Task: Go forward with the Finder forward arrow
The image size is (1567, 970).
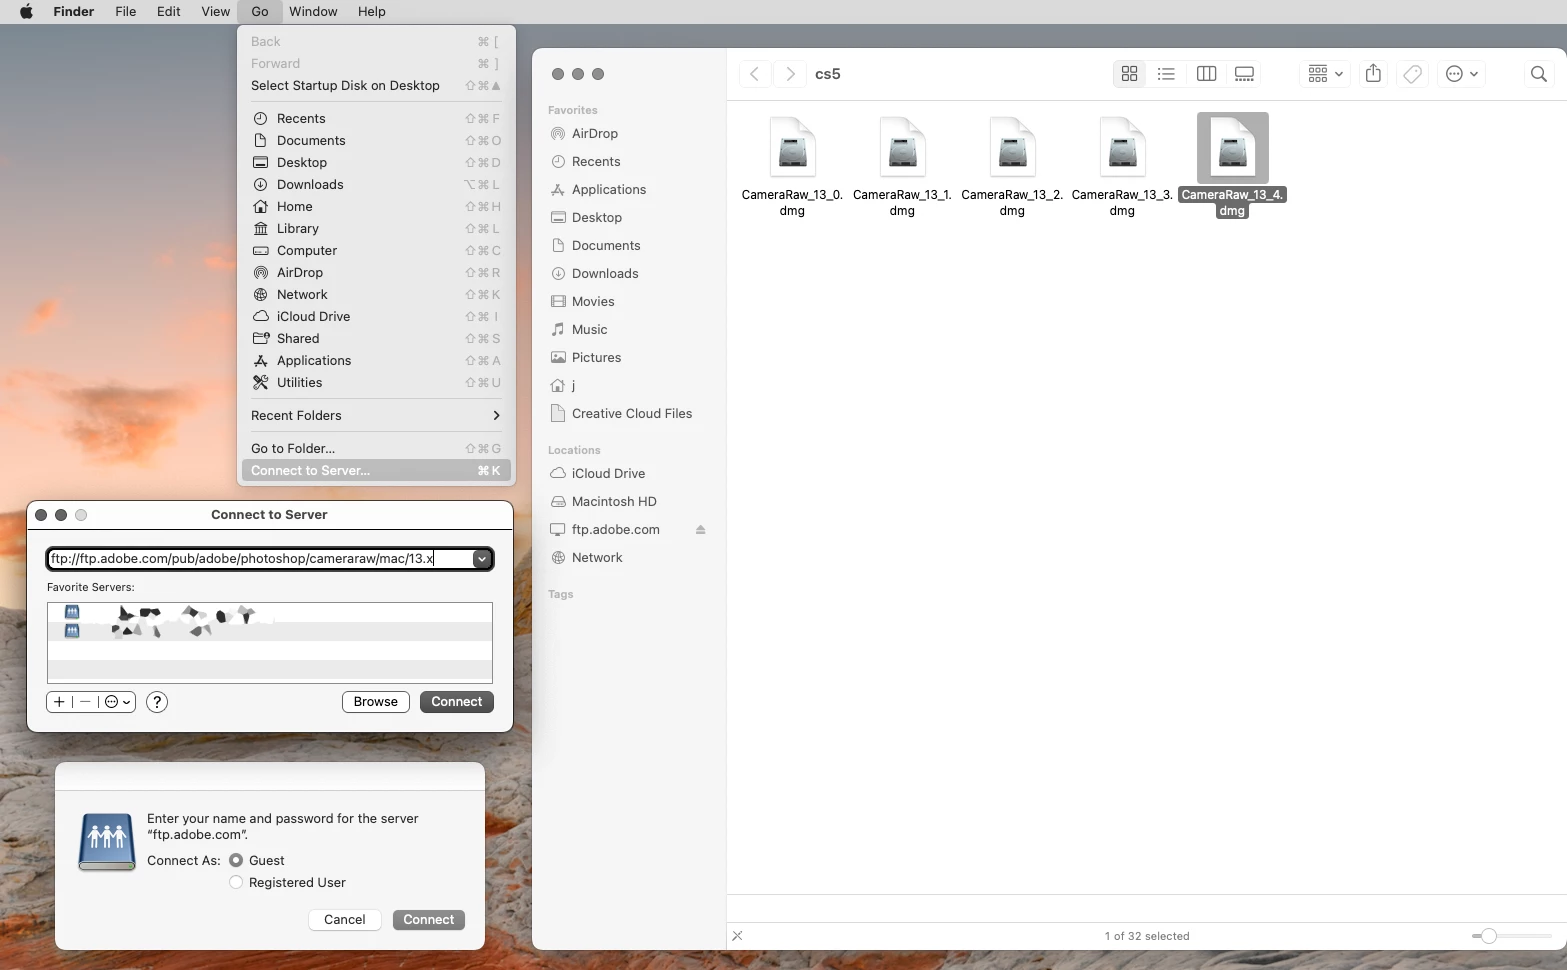Action: pos(790,74)
